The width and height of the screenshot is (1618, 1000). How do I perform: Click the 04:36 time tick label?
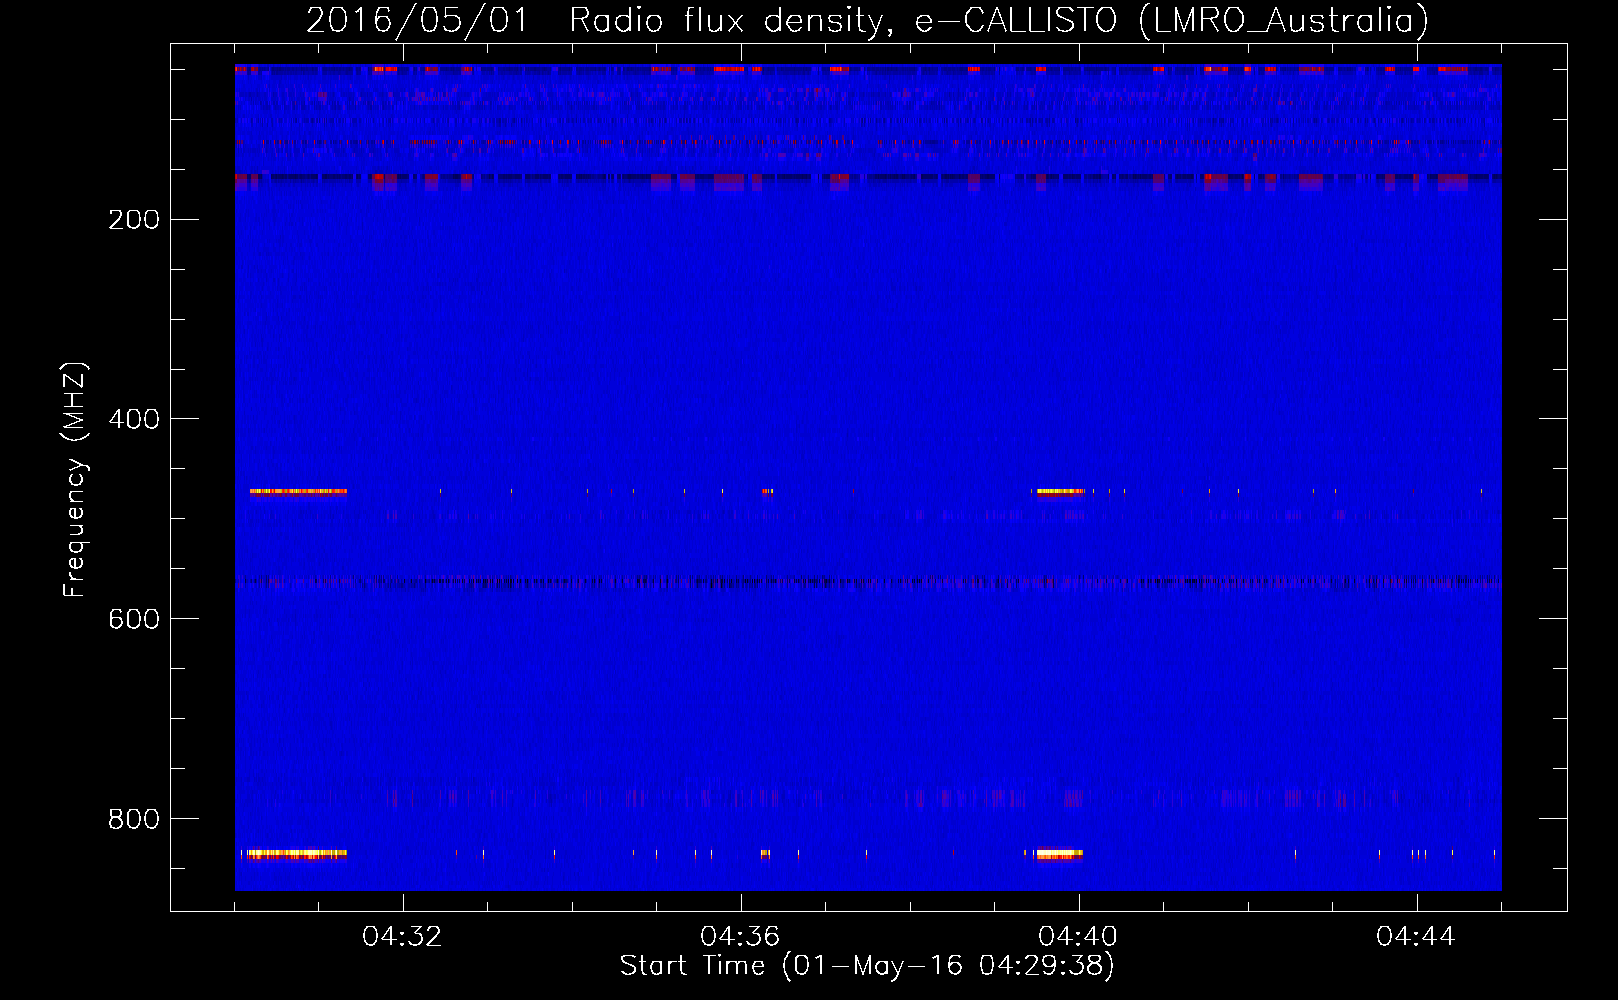click(x=740, y=937)
